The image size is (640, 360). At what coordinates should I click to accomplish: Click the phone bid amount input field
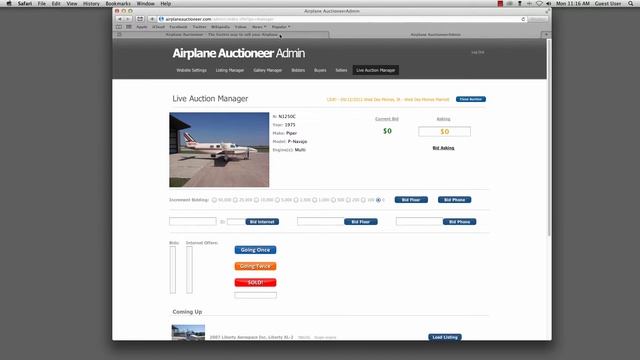[x=420, y=222]
